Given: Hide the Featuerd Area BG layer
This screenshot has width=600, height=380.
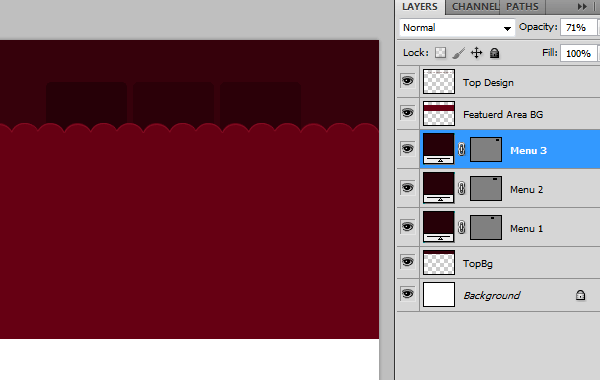Looking at the screenshot, I should point(408,113).
